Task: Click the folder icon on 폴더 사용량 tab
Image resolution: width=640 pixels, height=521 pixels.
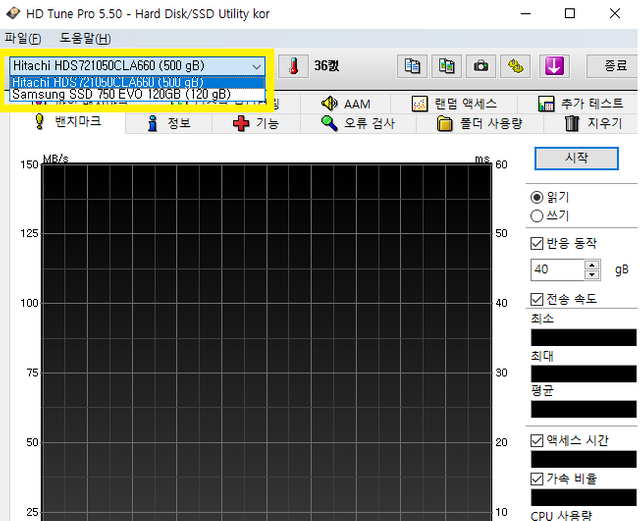Action: [444, 123]
